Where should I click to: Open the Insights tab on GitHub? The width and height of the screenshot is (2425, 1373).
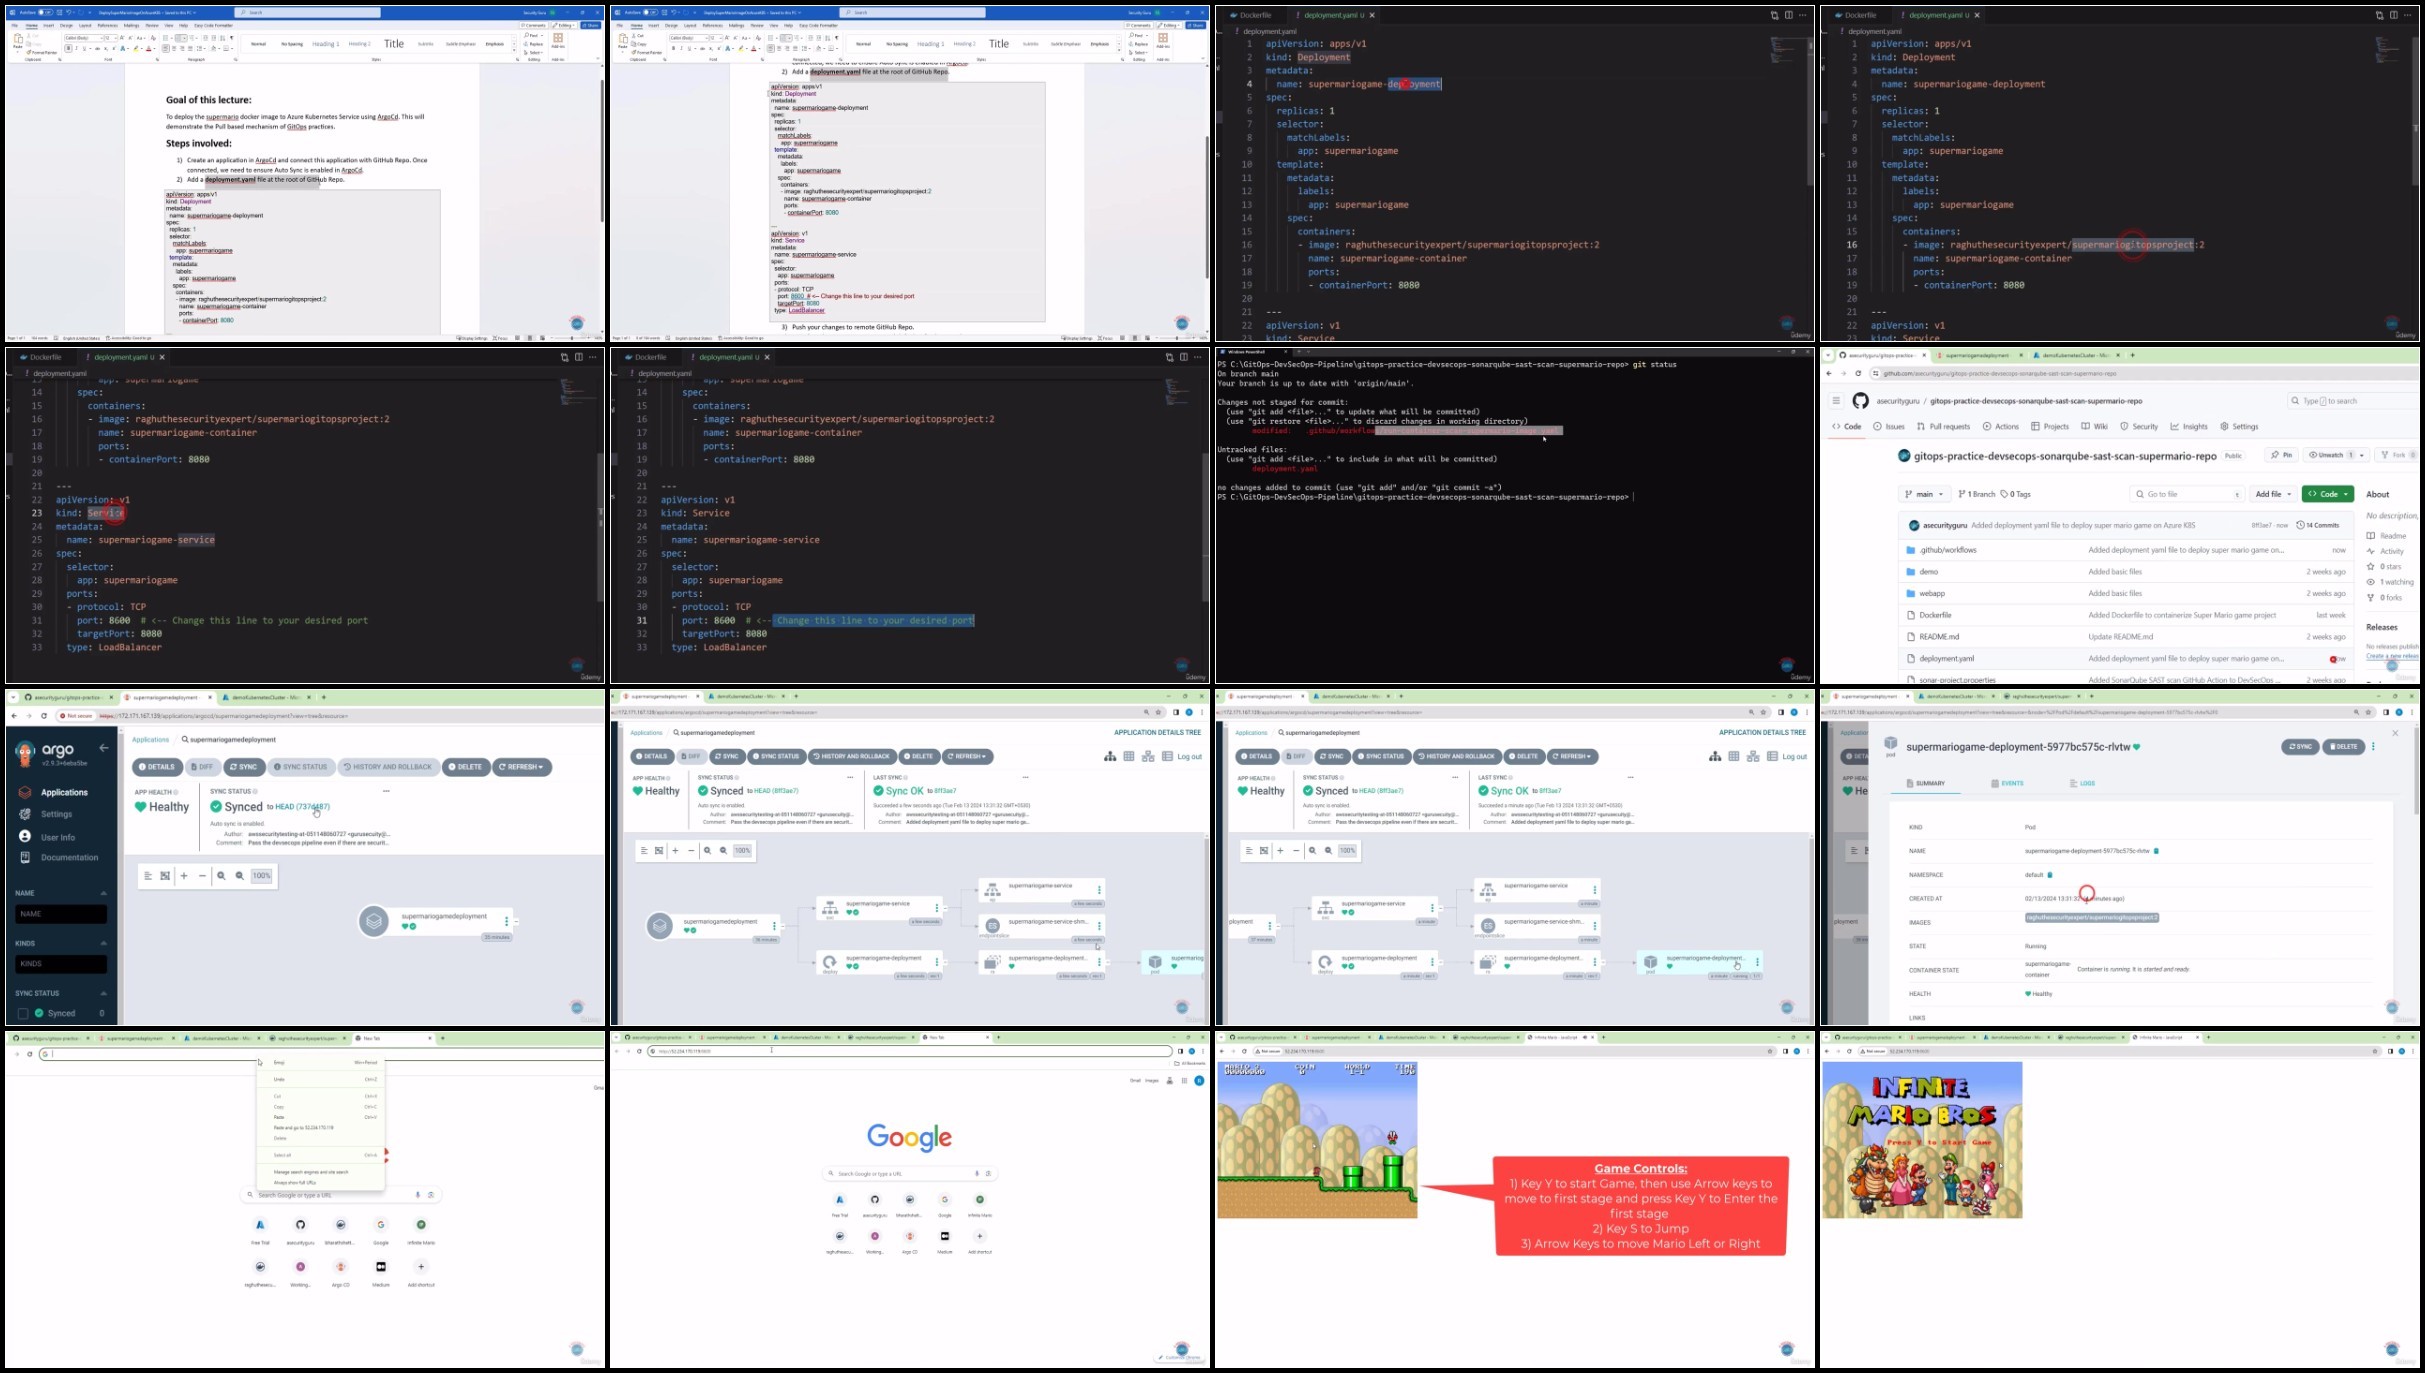pyautogui.click(x=2189, y=427)
